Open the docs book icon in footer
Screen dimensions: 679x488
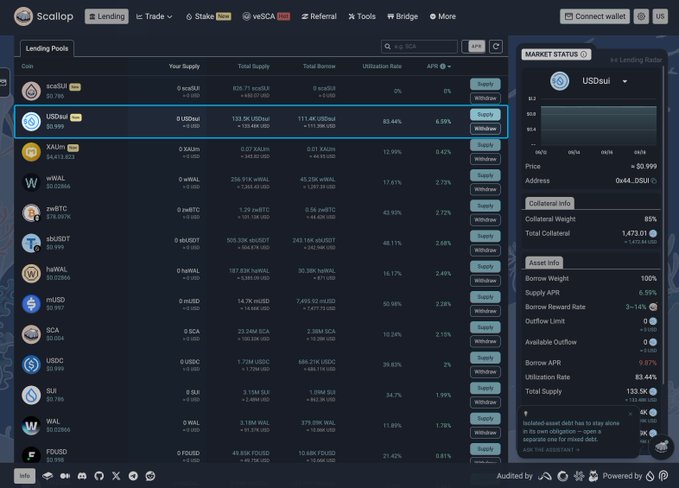(48, 476)
